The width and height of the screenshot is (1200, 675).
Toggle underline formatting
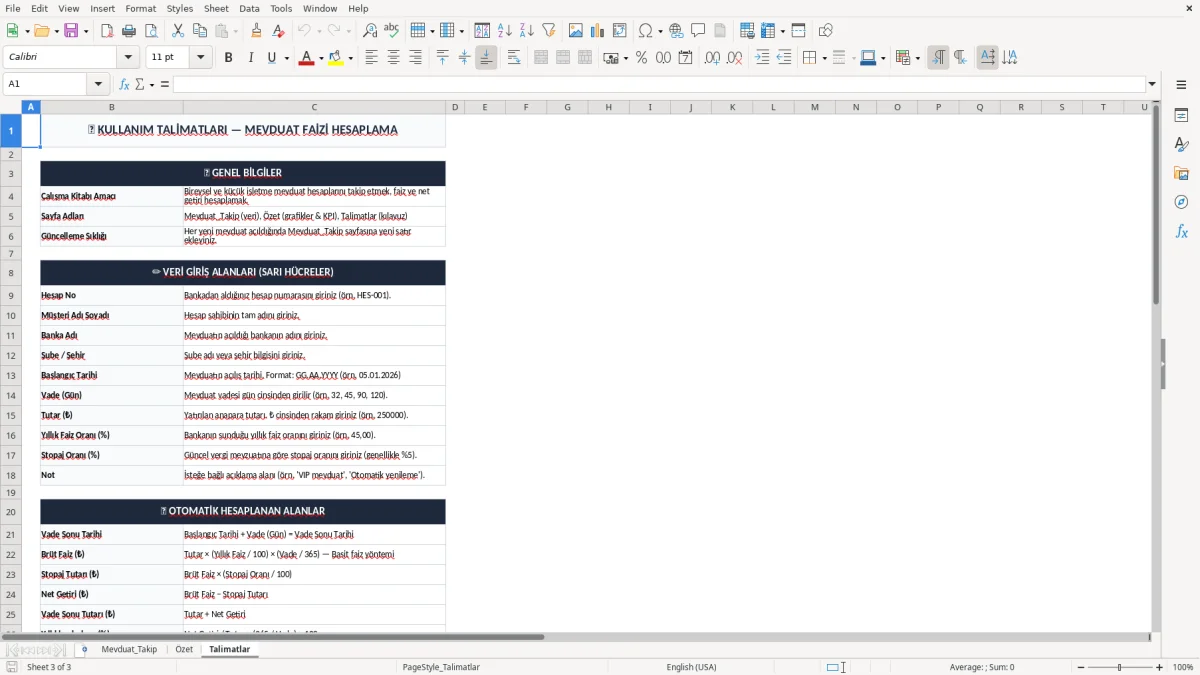[271, 58]
